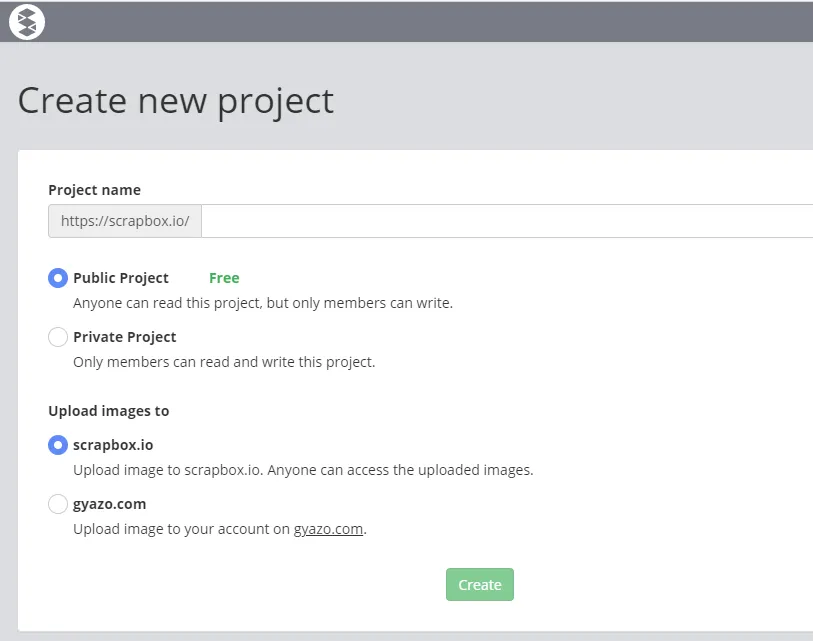Click the bold "gyazo.com" option label
Viewport: 813px width, 641px height.
[x=110, y=504]
